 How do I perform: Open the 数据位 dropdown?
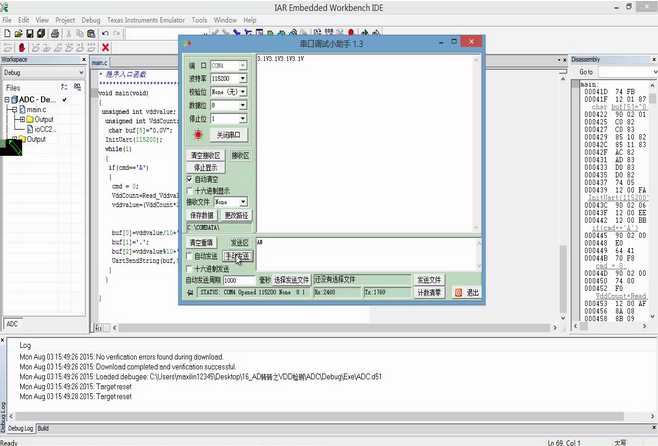pyautogui.click(x=243, y=105)
